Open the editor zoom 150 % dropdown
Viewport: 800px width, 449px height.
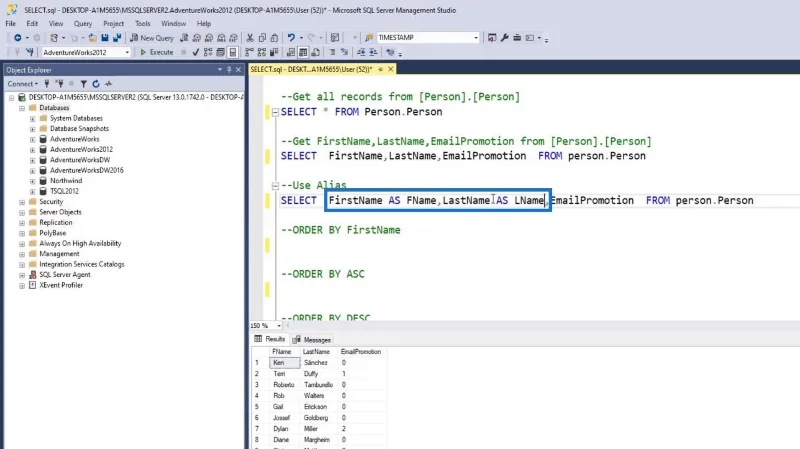click(279, 326)
